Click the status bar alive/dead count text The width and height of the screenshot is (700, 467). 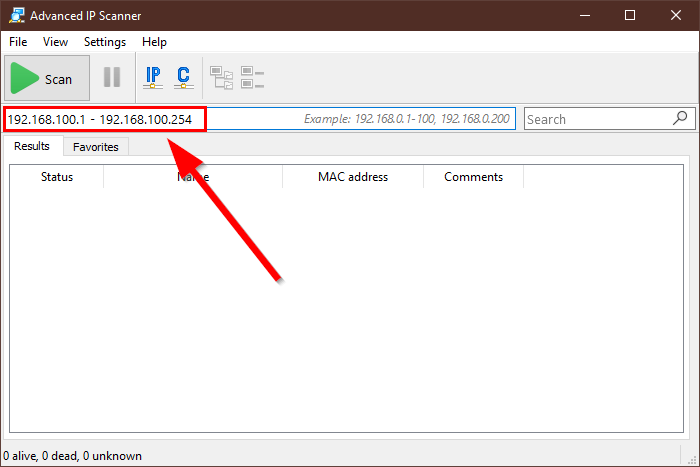pyautogui.click(x=72, y=456)
